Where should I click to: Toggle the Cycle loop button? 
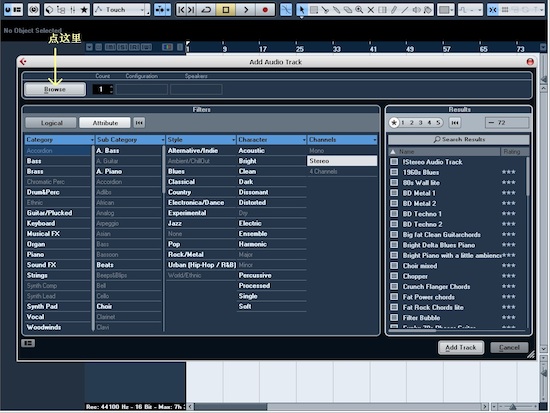click(206, 10)
